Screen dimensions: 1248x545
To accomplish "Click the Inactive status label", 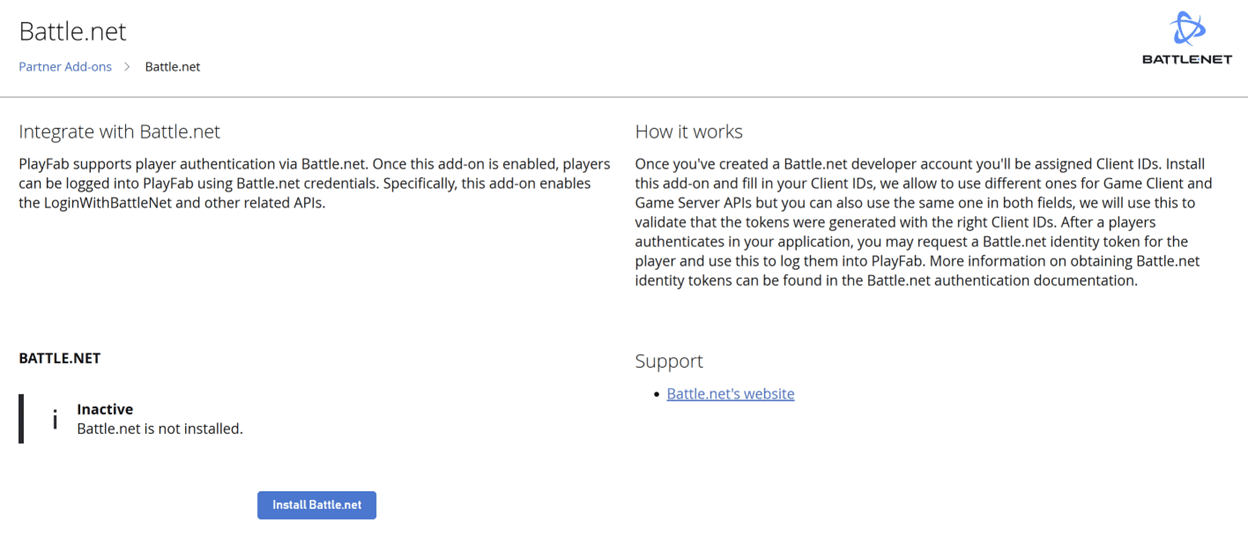I will point(105,409).
